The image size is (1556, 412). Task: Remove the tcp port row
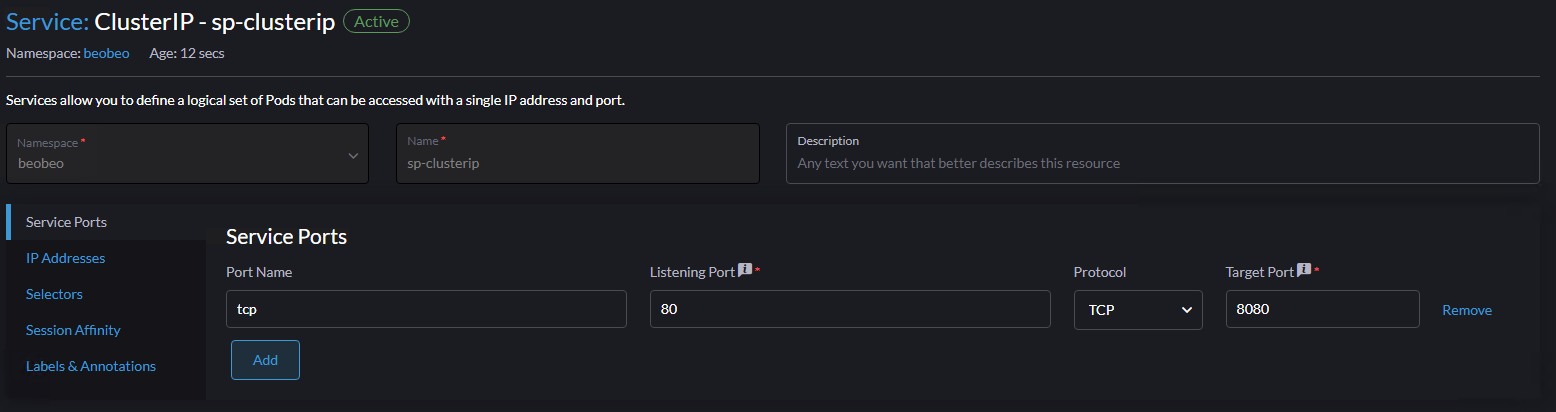tap(1466, 310)
